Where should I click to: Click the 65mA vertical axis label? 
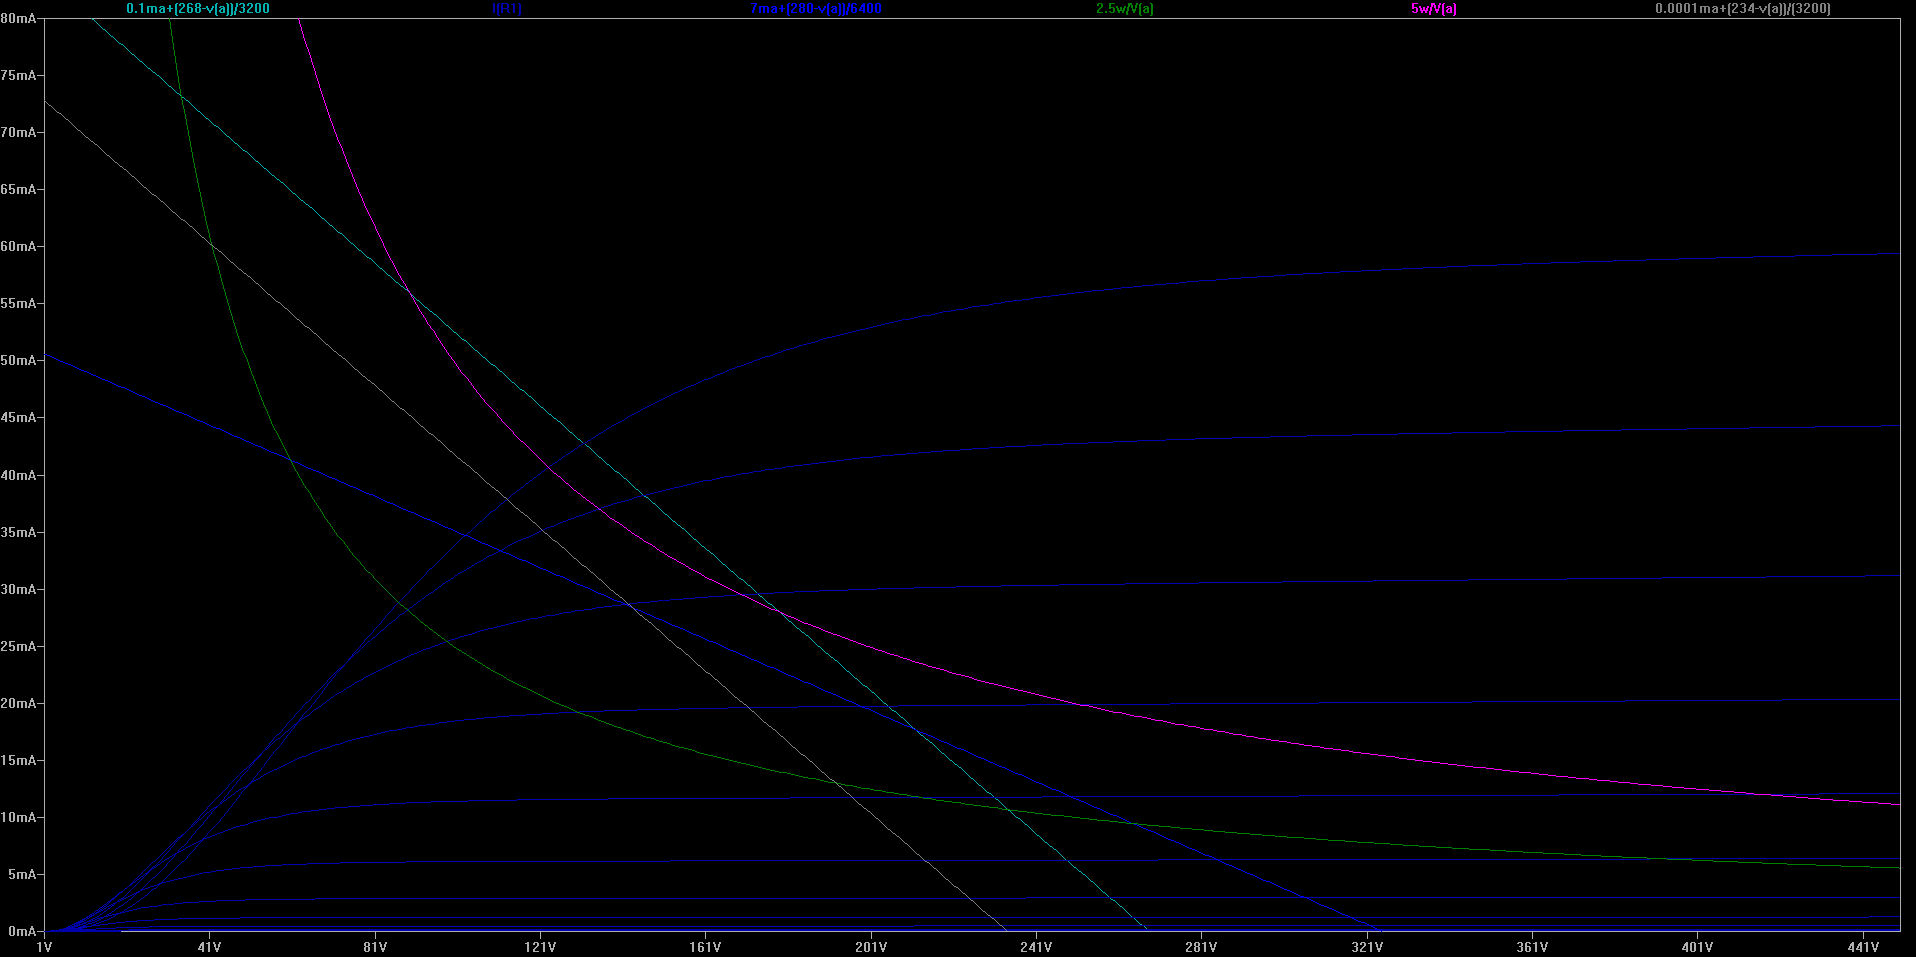19,189
